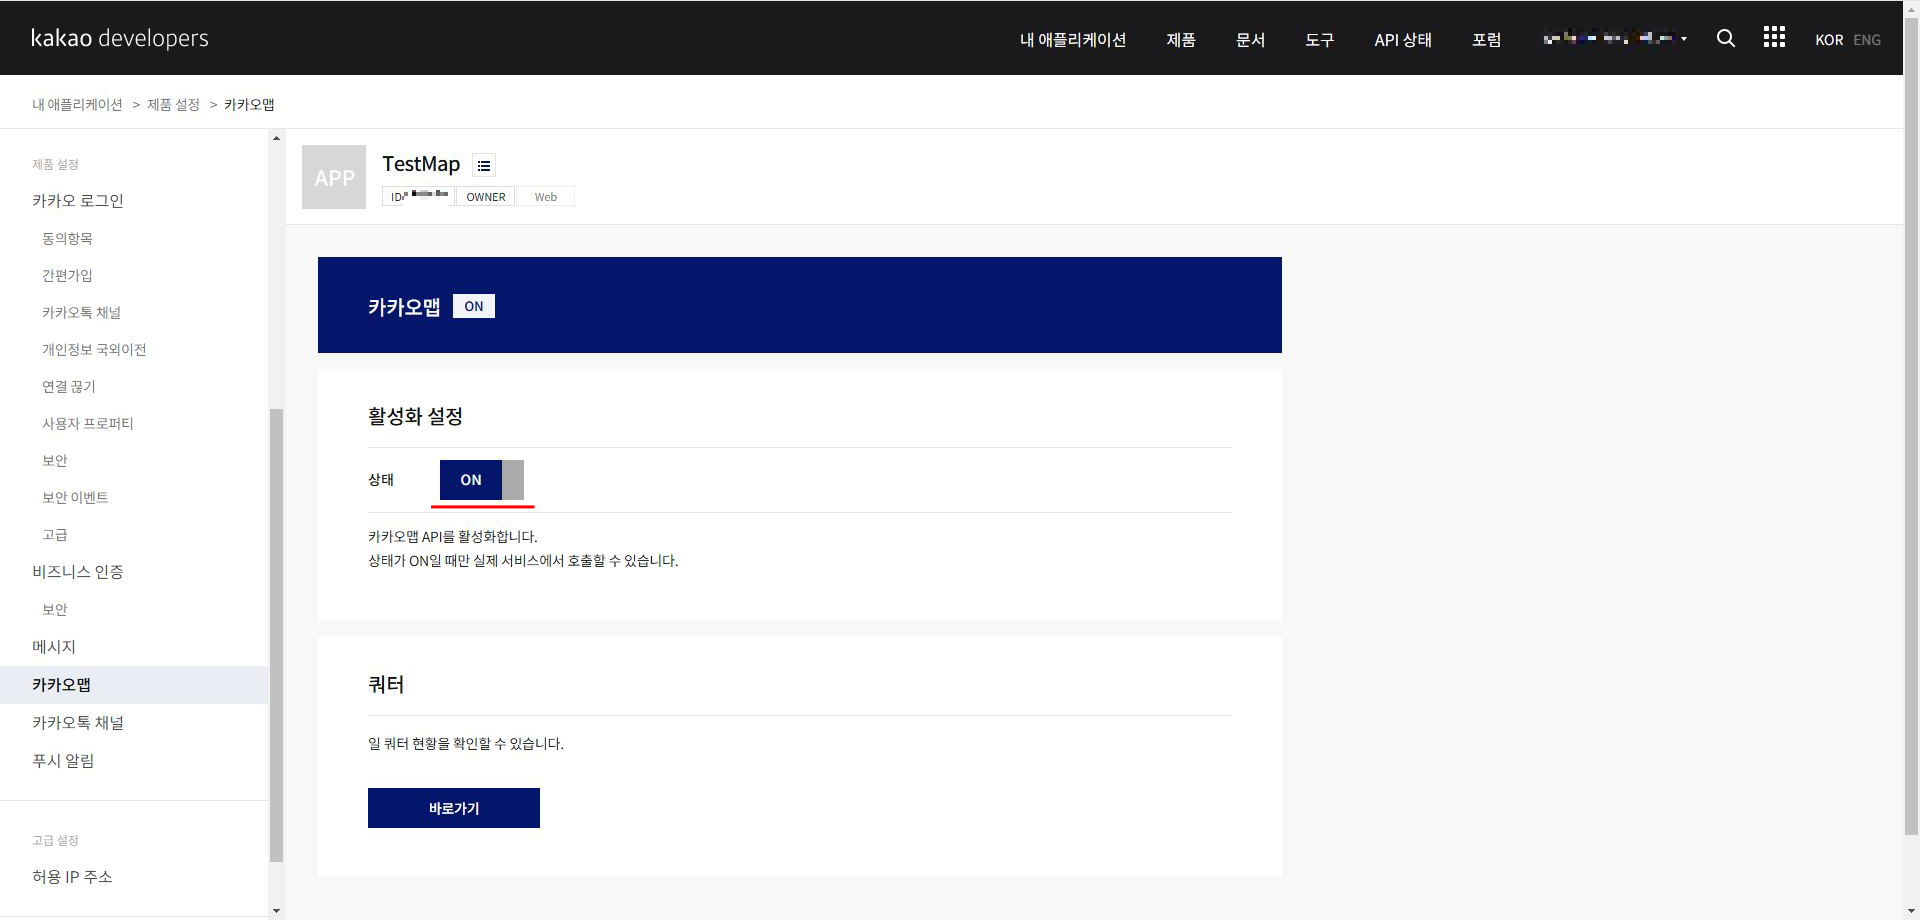Image resolution: width=1920 pixels, height=920 pixels.
Task: Click the list icon beside TestMap
Action: (x=484, y=165)
